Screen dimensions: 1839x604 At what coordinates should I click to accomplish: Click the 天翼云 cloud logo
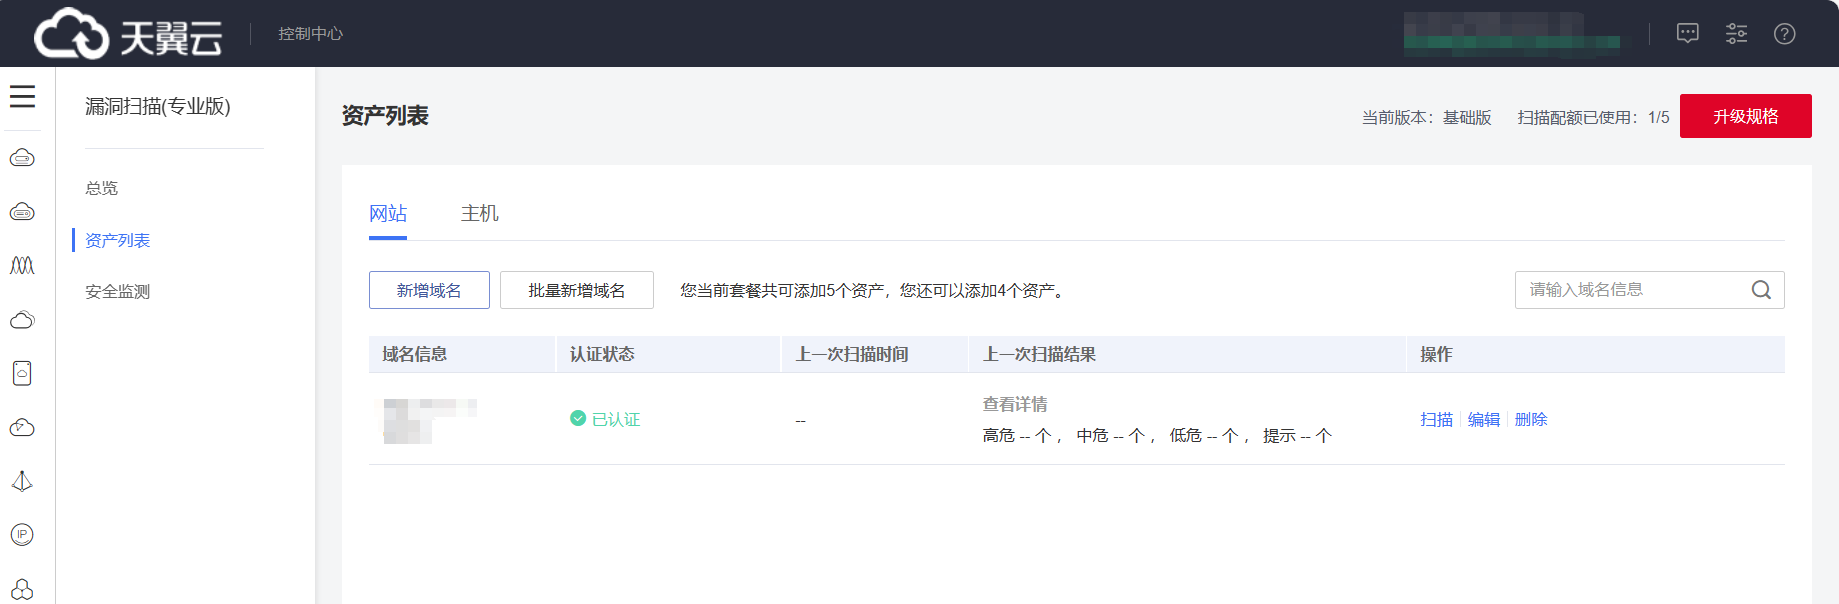coord(128,34)
